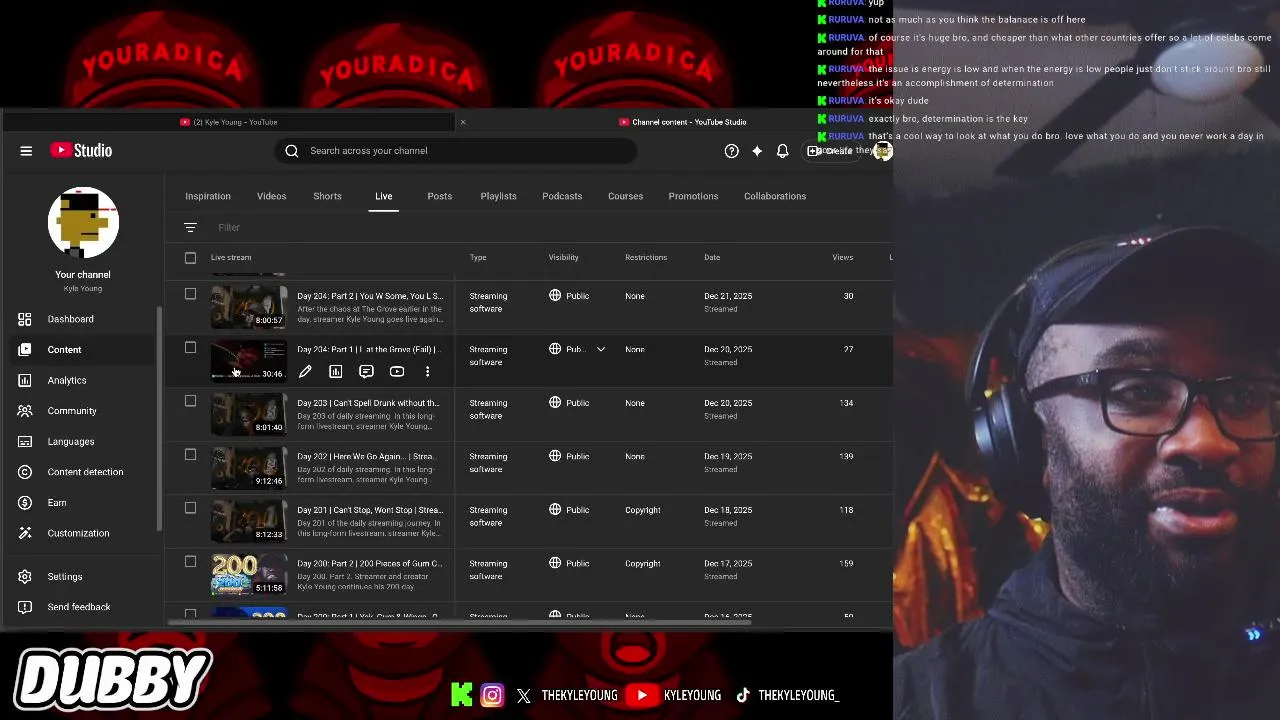
Task: Open the account avatar menu
Action: tap(882, 151)
